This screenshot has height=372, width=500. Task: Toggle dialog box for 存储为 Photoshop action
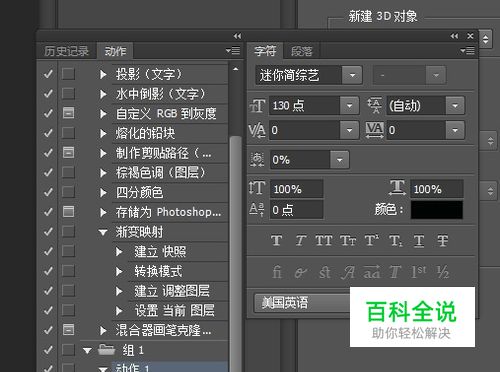click(68, 211)
